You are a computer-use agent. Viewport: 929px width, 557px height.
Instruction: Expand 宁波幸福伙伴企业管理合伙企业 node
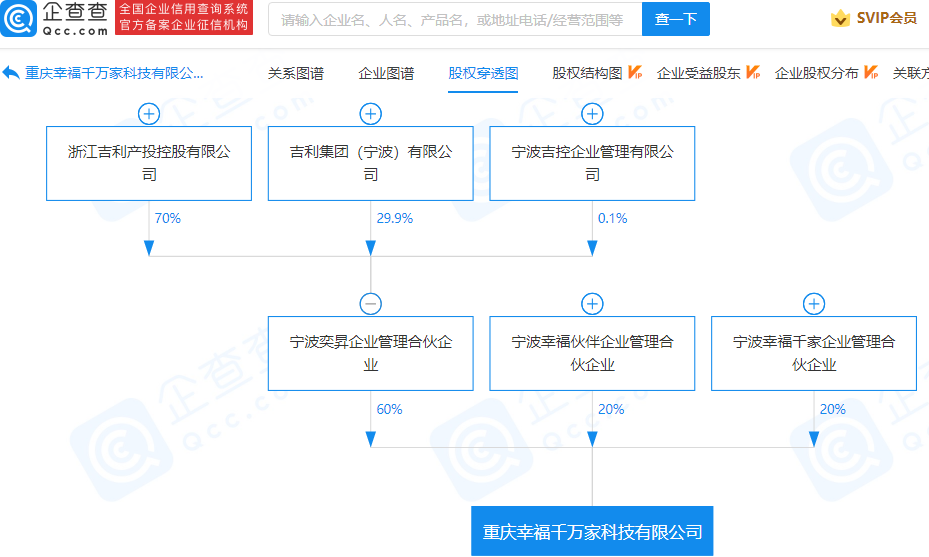tap(592, 304)
